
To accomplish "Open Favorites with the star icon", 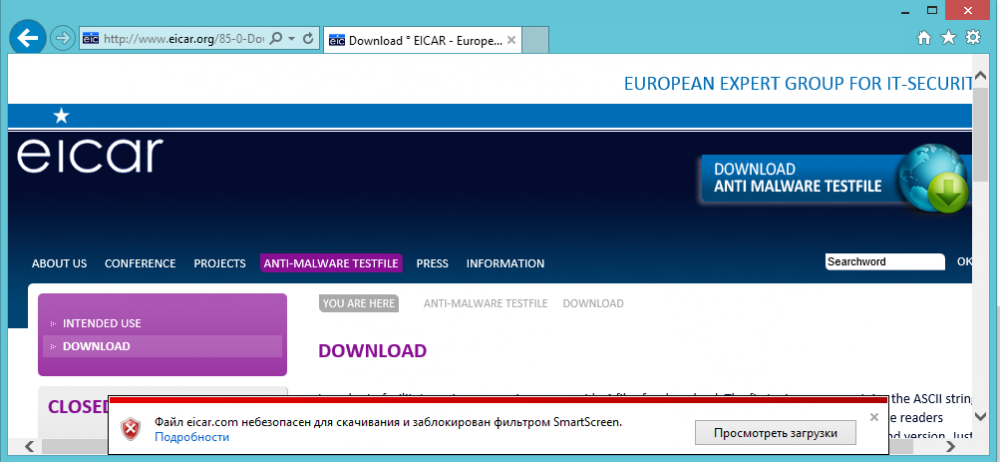I will 949,38.
